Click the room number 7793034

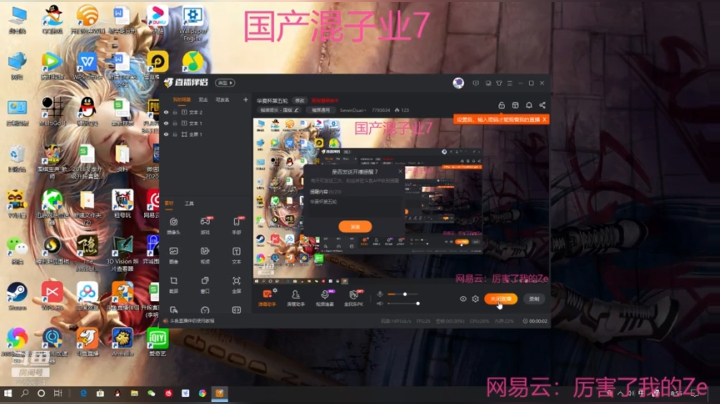pos(381,110)
